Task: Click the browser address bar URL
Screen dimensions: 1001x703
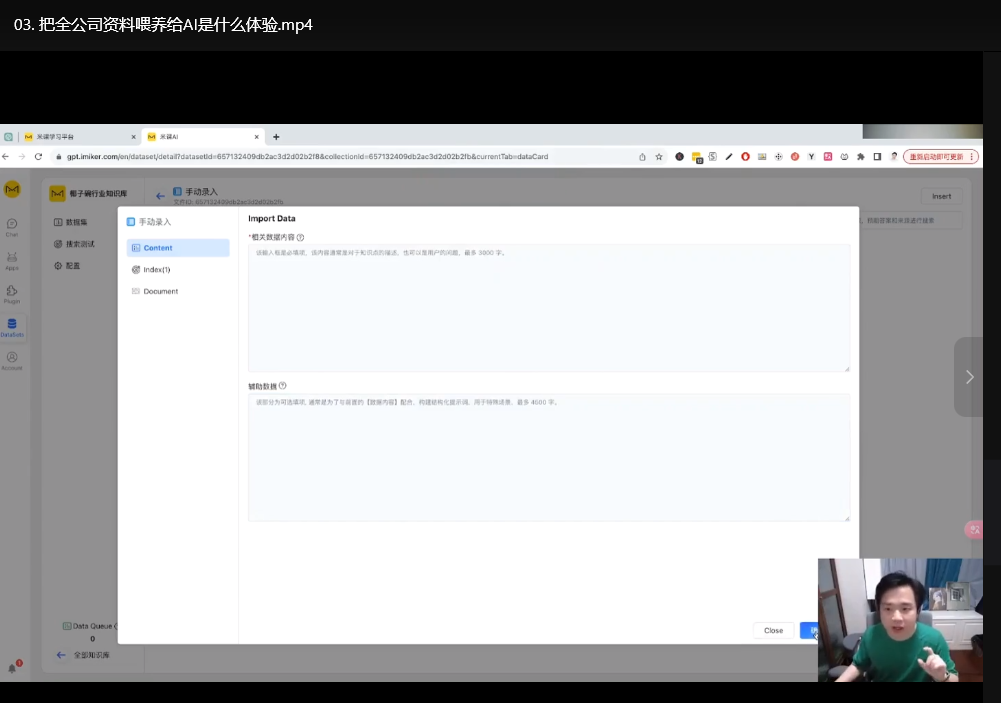Action: click(307, 156)
